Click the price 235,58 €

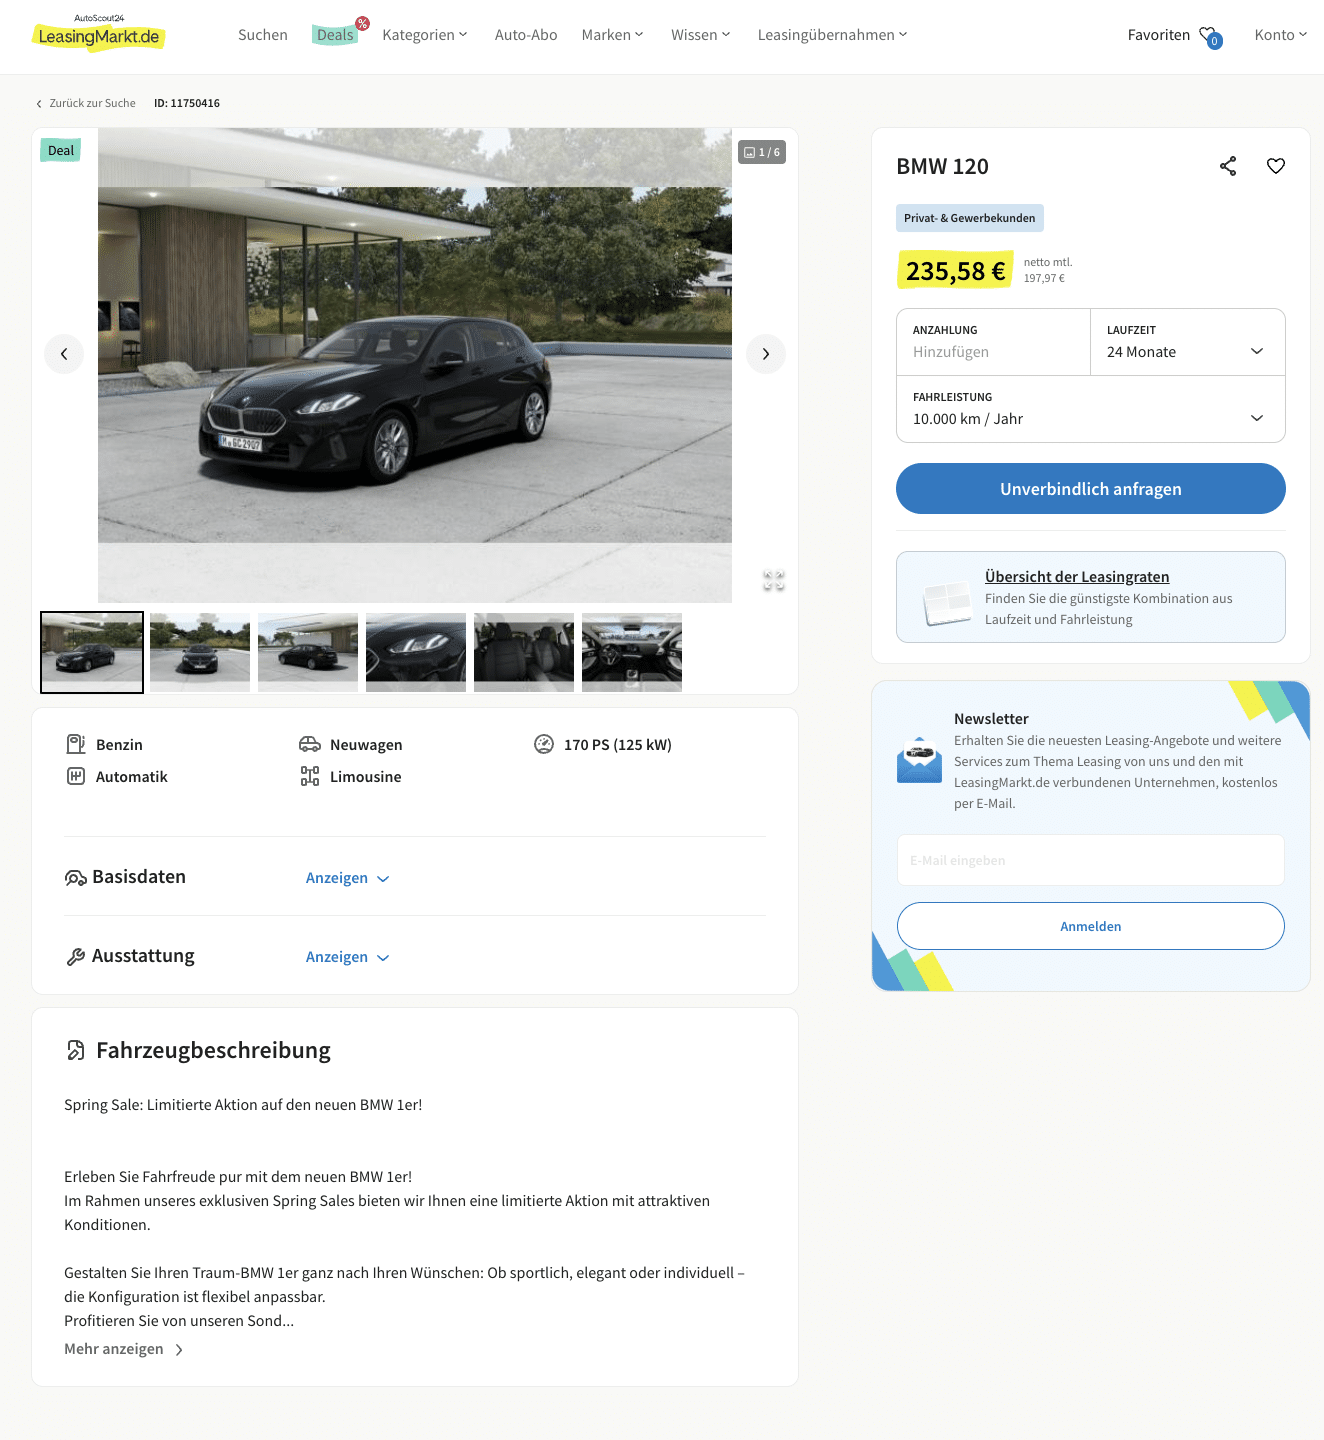(x=955, y=271)
